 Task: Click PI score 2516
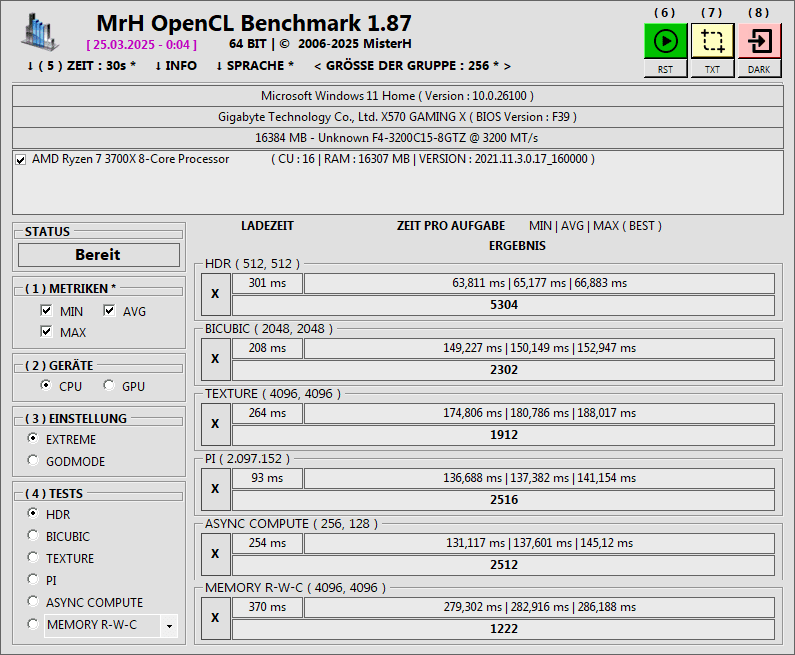503,500
